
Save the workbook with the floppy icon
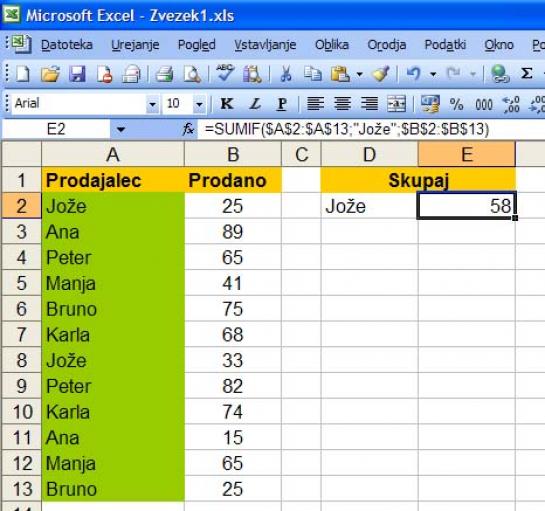pos(77,74)
